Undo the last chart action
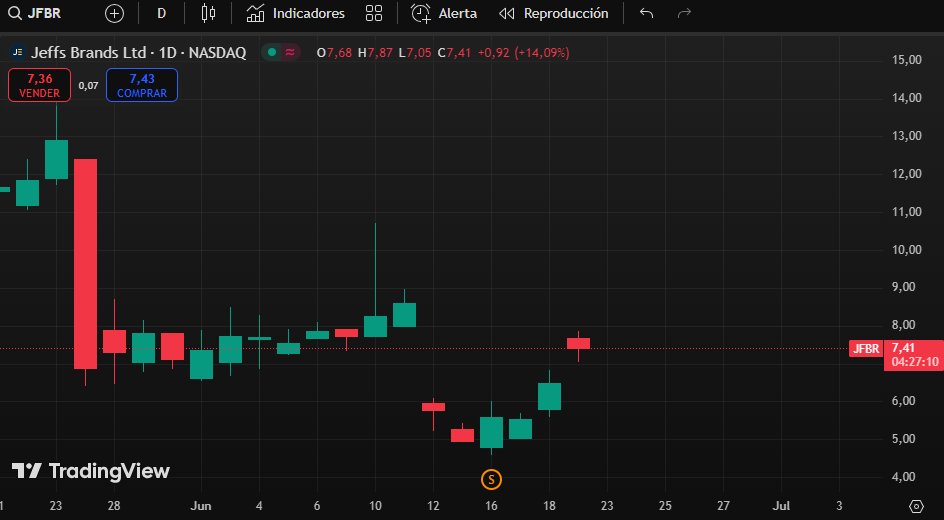The width and height of the screenshot is (944, 520). pyautogui.click(x=647, y=13)
